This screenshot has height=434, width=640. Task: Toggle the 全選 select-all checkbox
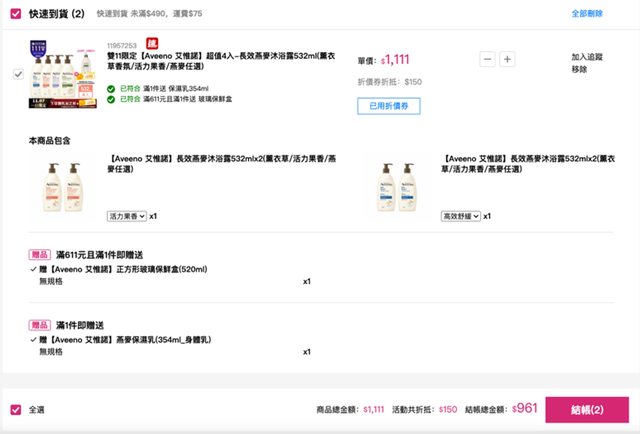15,409
